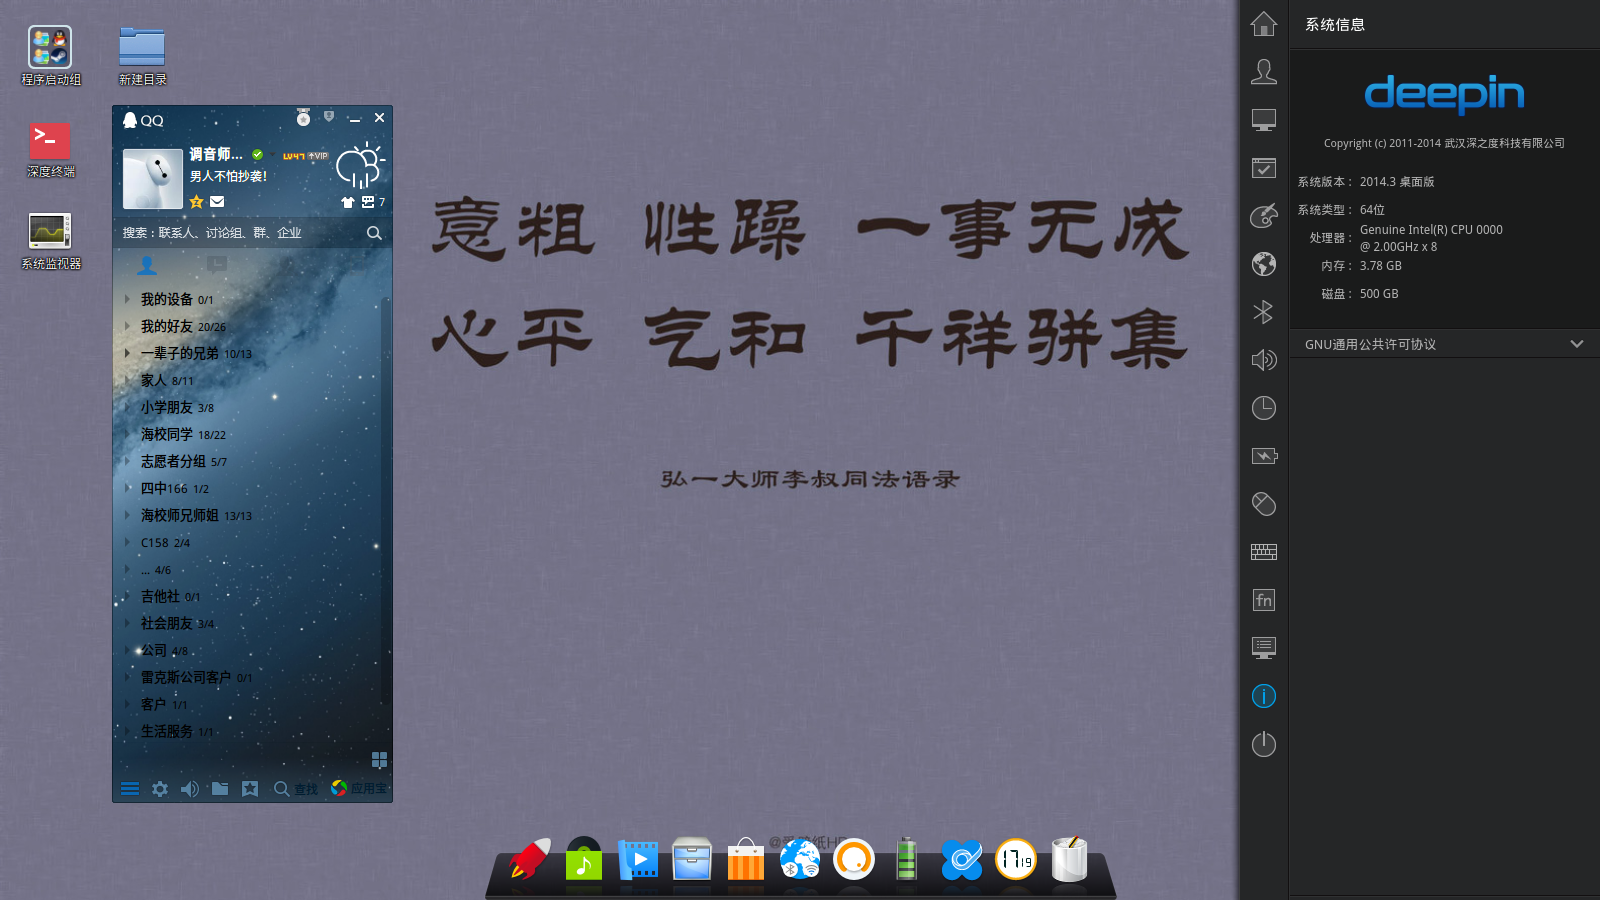
Task: Open Power settings battery icon in sidebar
Action: tap(1264, 456)
